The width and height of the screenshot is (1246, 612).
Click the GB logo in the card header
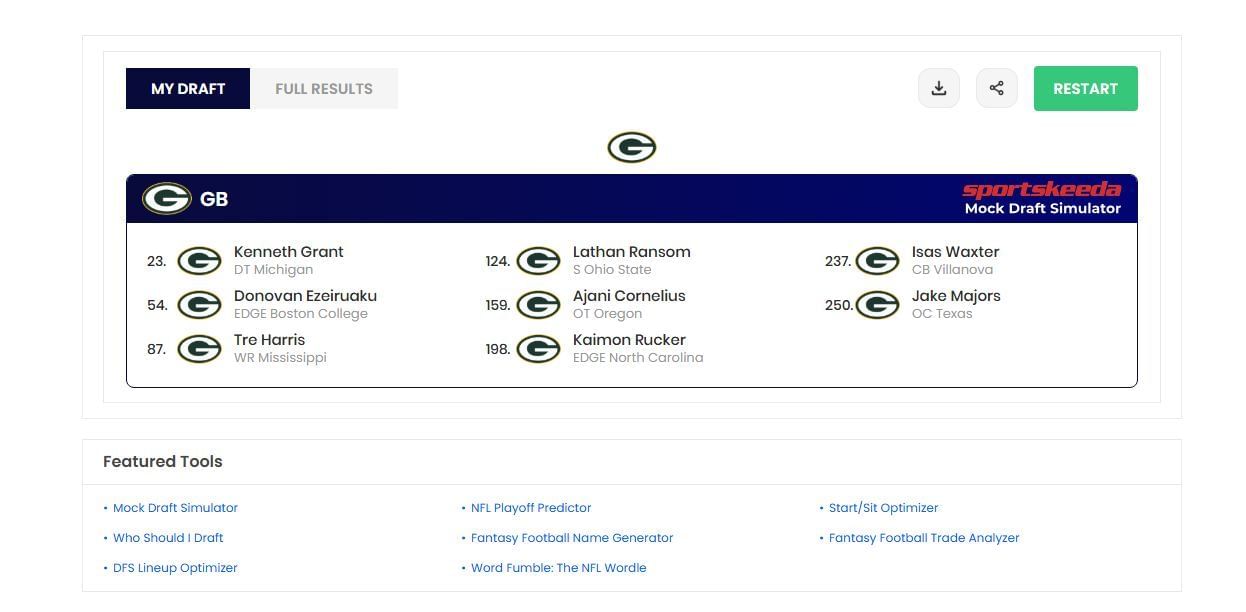[x=166, y=199]
